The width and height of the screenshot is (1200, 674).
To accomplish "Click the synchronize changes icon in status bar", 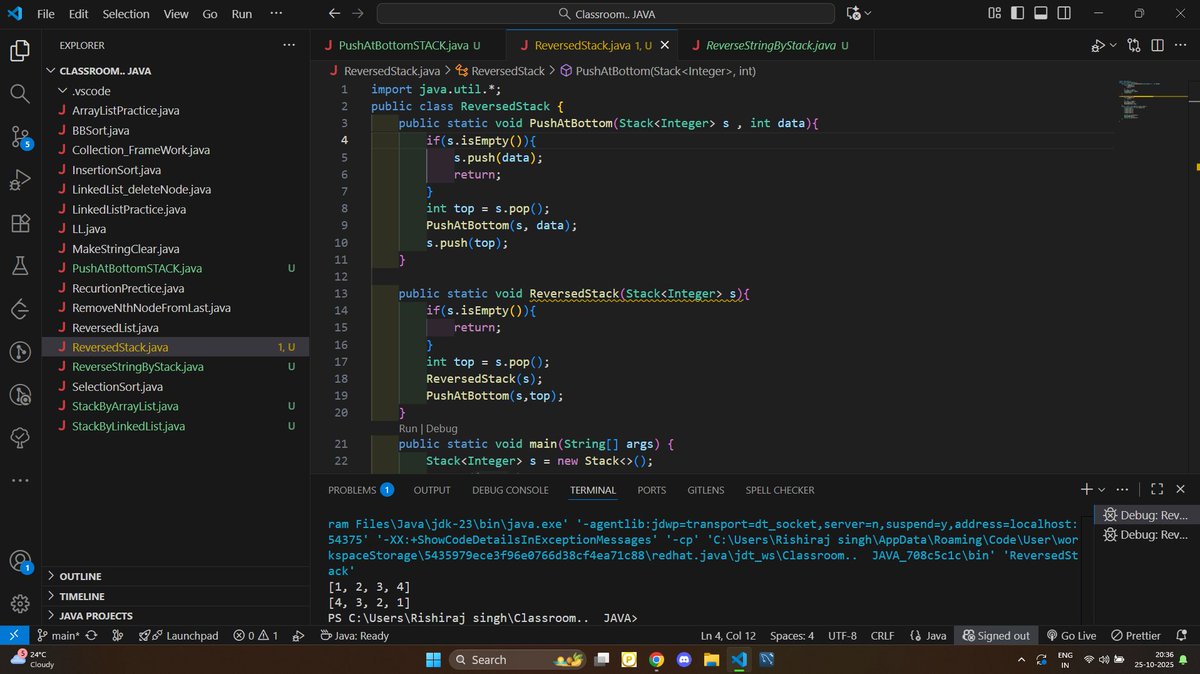I will (x=92, y=635).
